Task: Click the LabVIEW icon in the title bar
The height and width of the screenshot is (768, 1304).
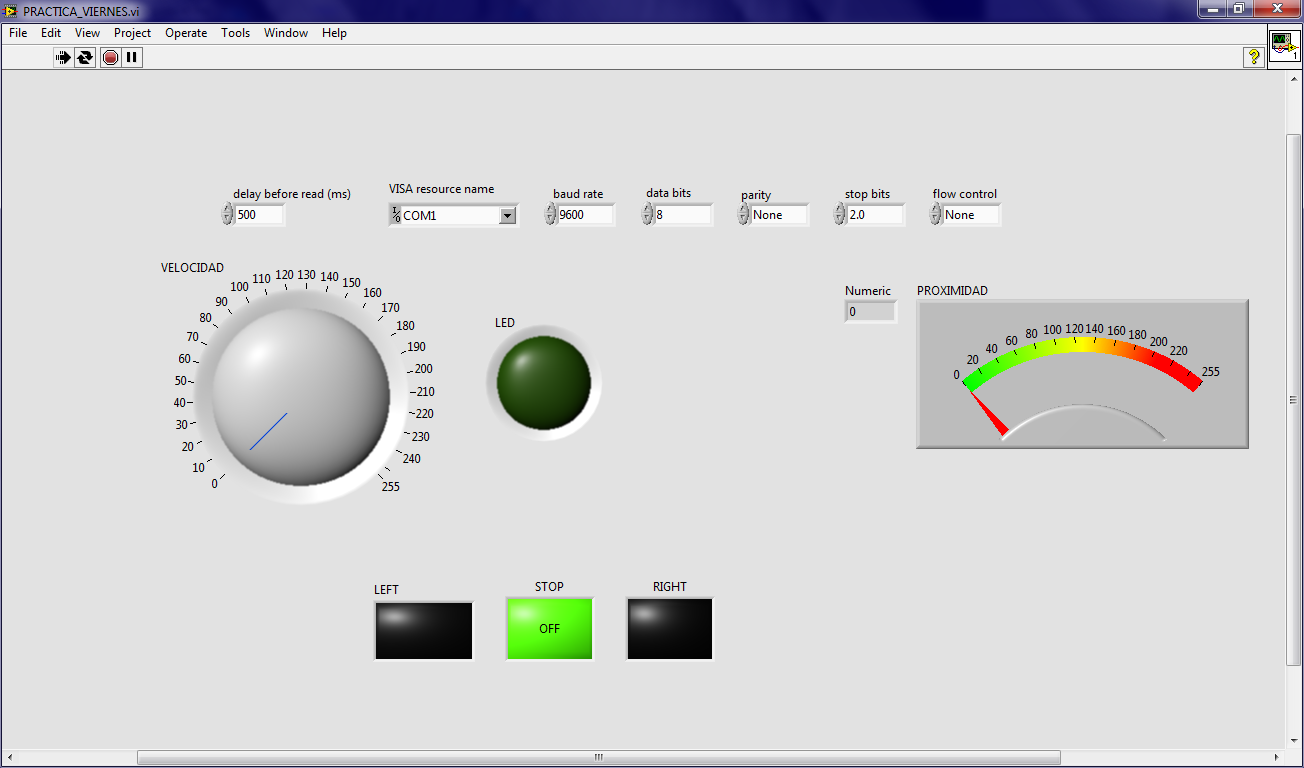Action: (11, 9)
